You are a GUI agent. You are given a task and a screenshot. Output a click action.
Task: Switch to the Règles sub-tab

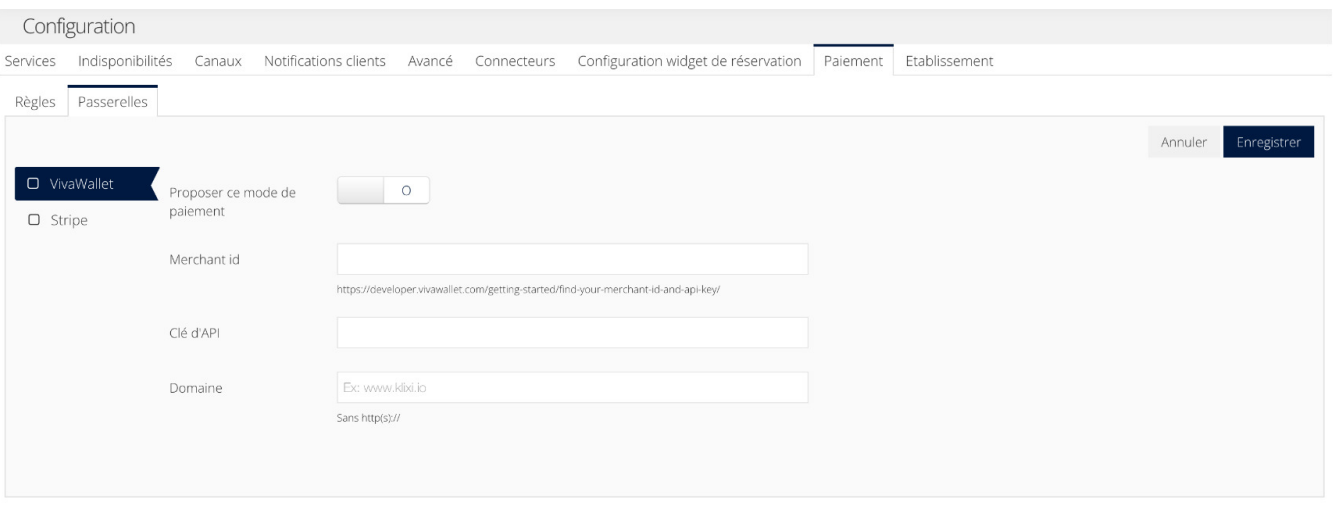click(x=35, y=102)
